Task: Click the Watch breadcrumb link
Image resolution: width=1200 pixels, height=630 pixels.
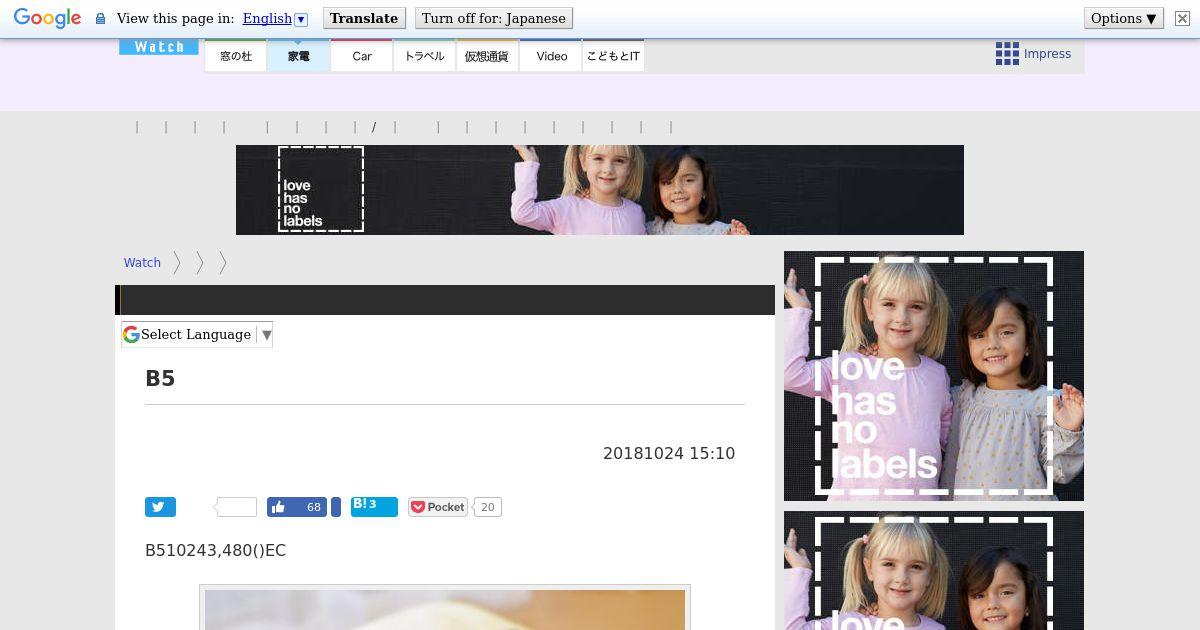Action: 142,262
